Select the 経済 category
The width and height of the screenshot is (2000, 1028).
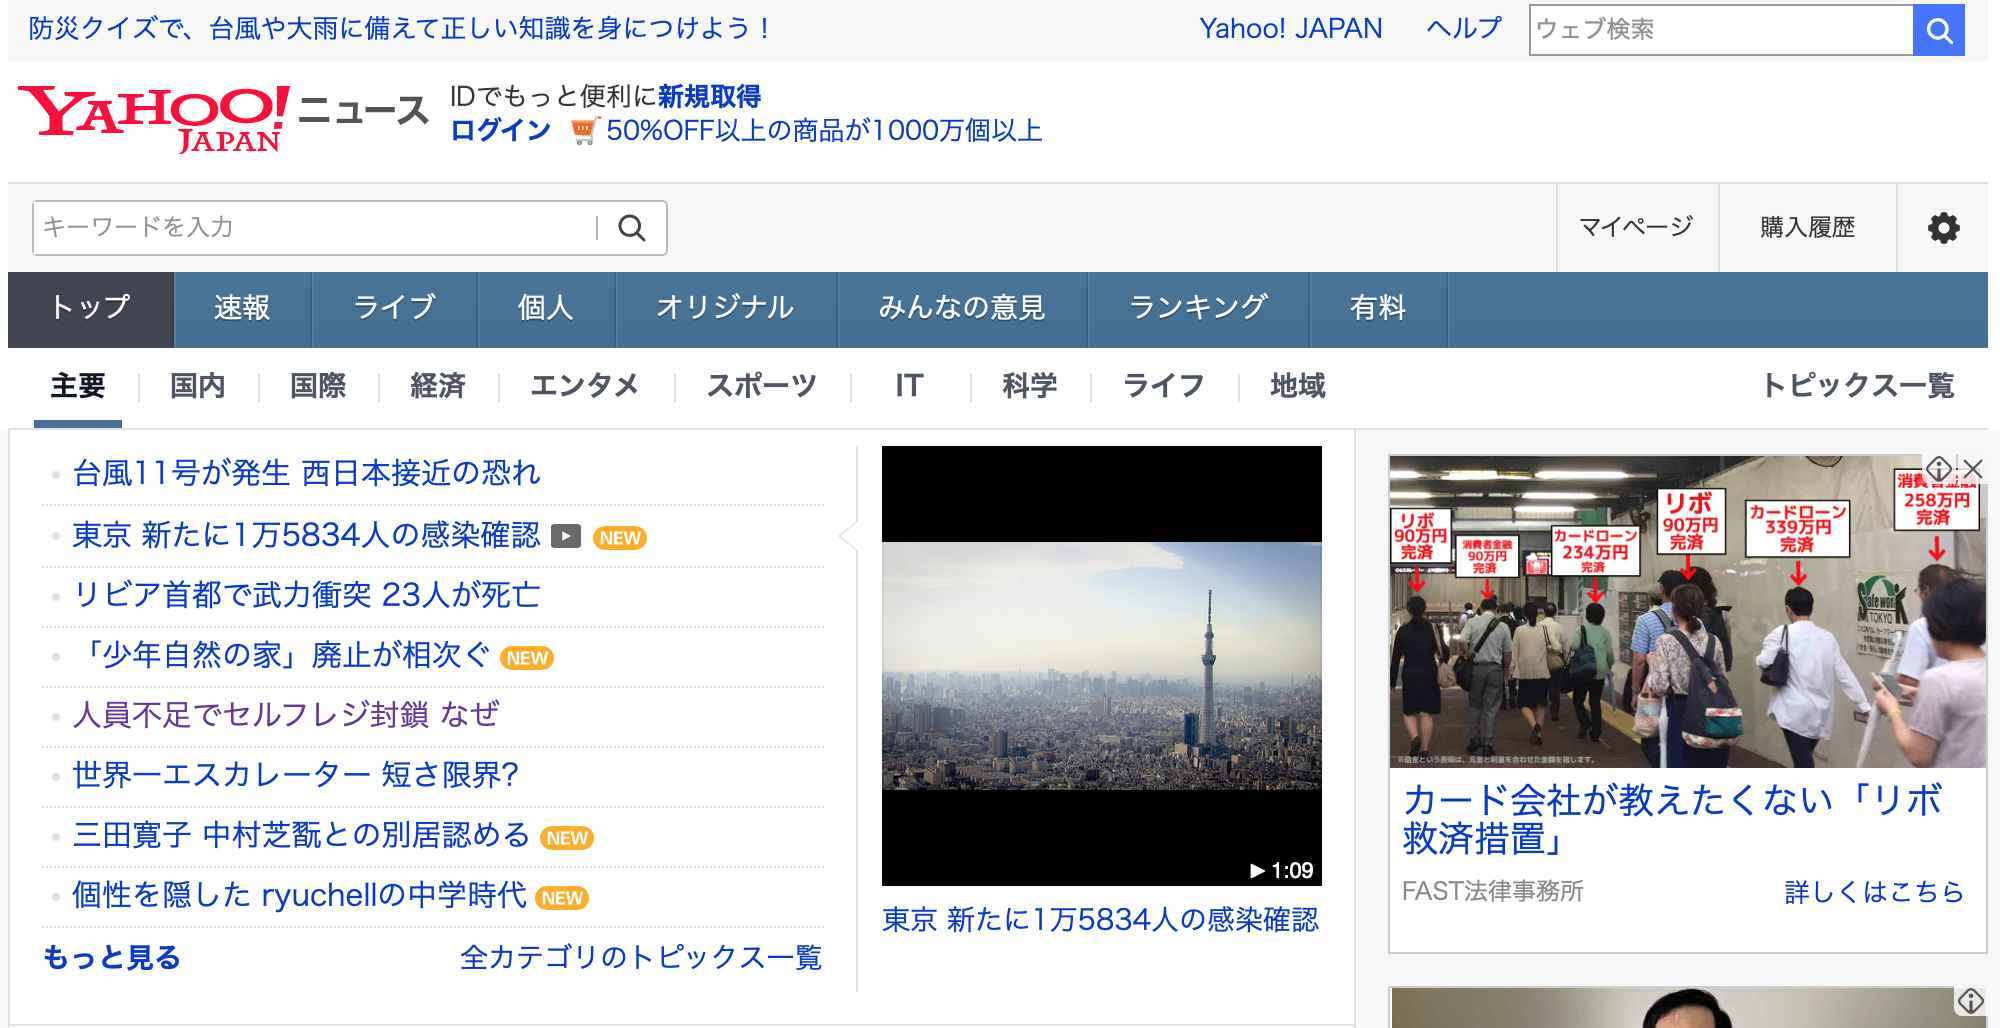click(438, 386)
